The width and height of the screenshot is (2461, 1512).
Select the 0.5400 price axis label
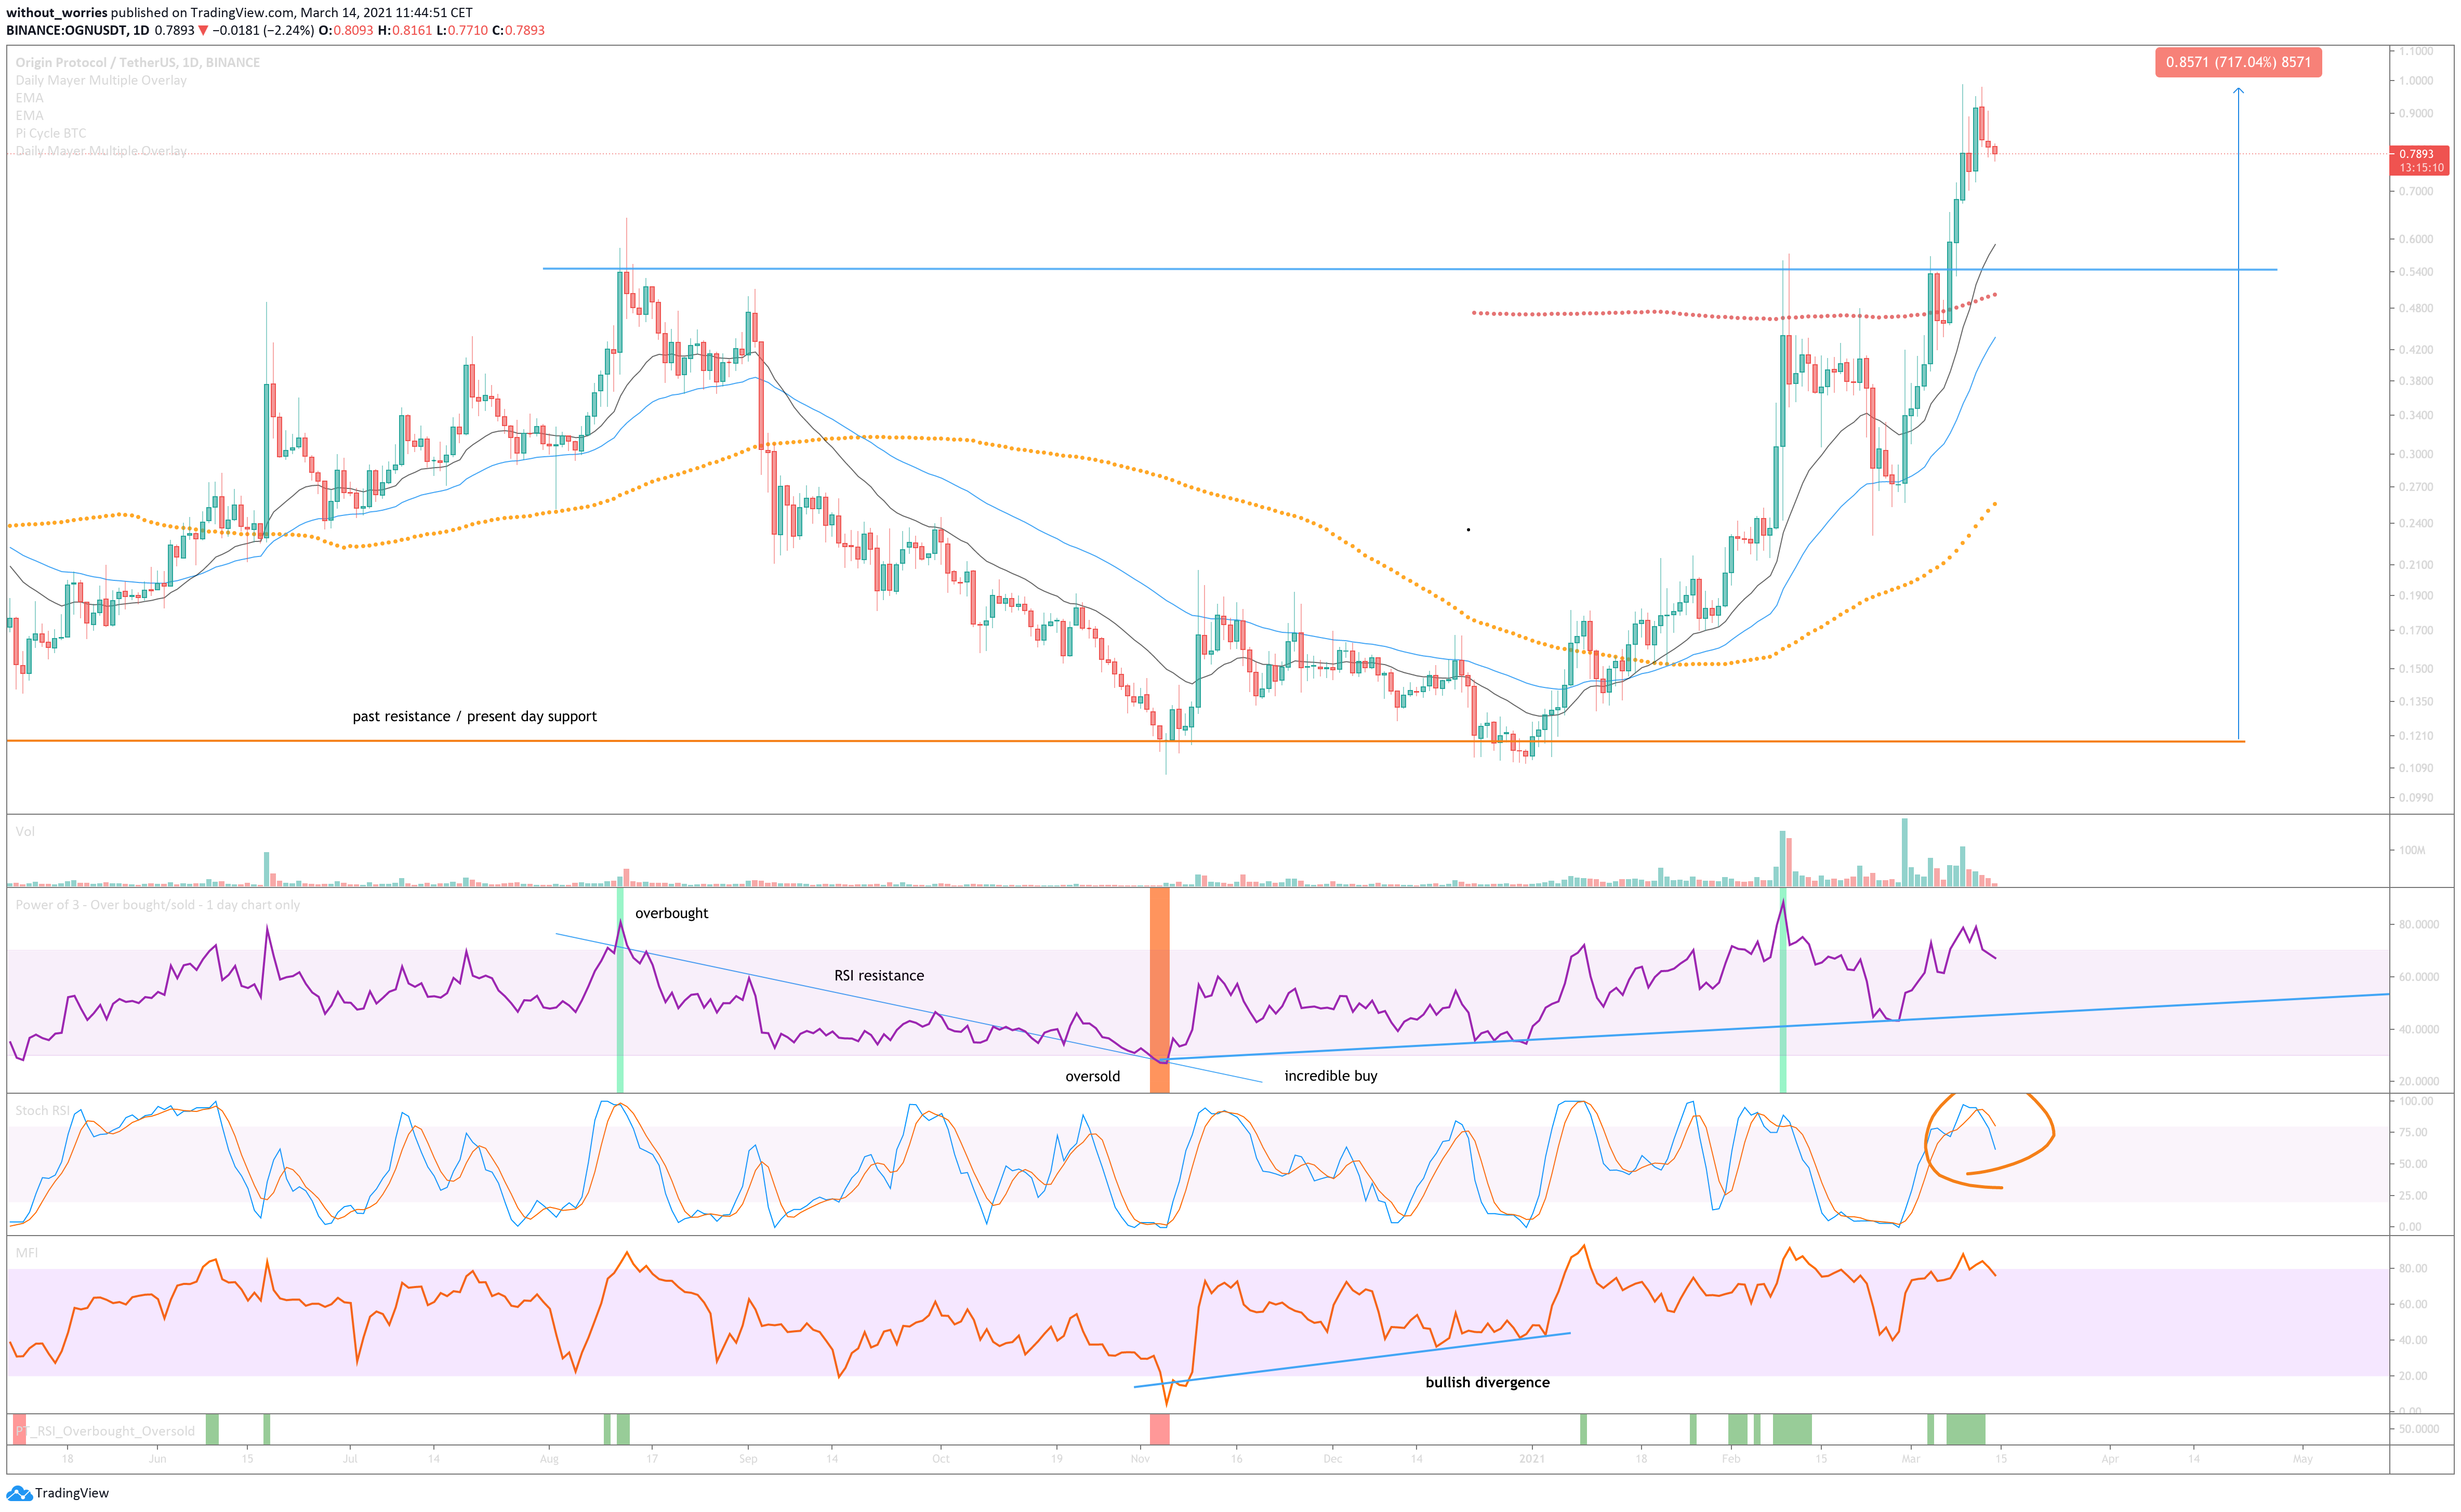click(x=2416, y=272)
